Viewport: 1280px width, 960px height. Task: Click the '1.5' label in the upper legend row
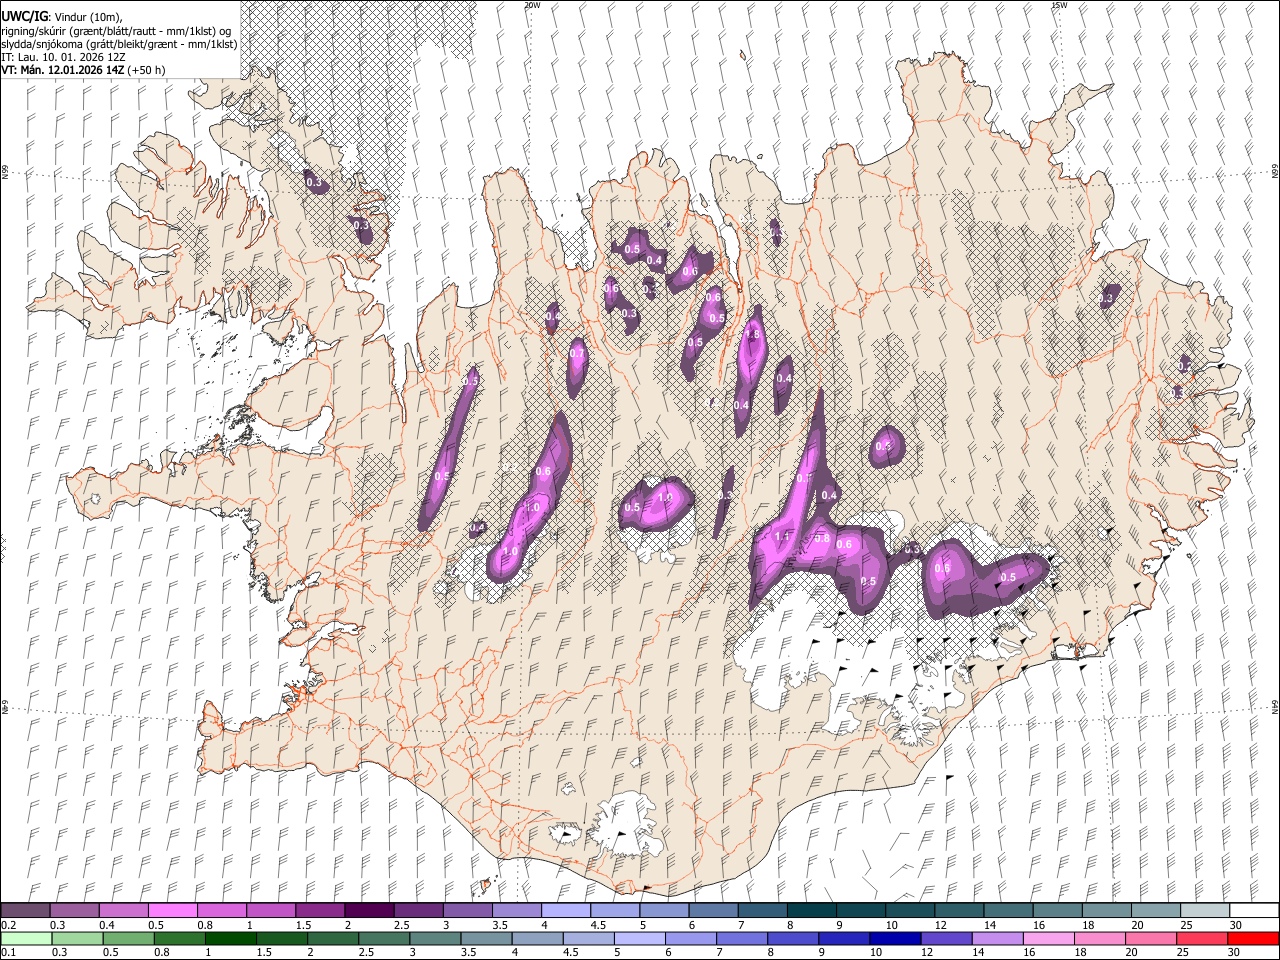pyautogui.click(x=301, y=925)
